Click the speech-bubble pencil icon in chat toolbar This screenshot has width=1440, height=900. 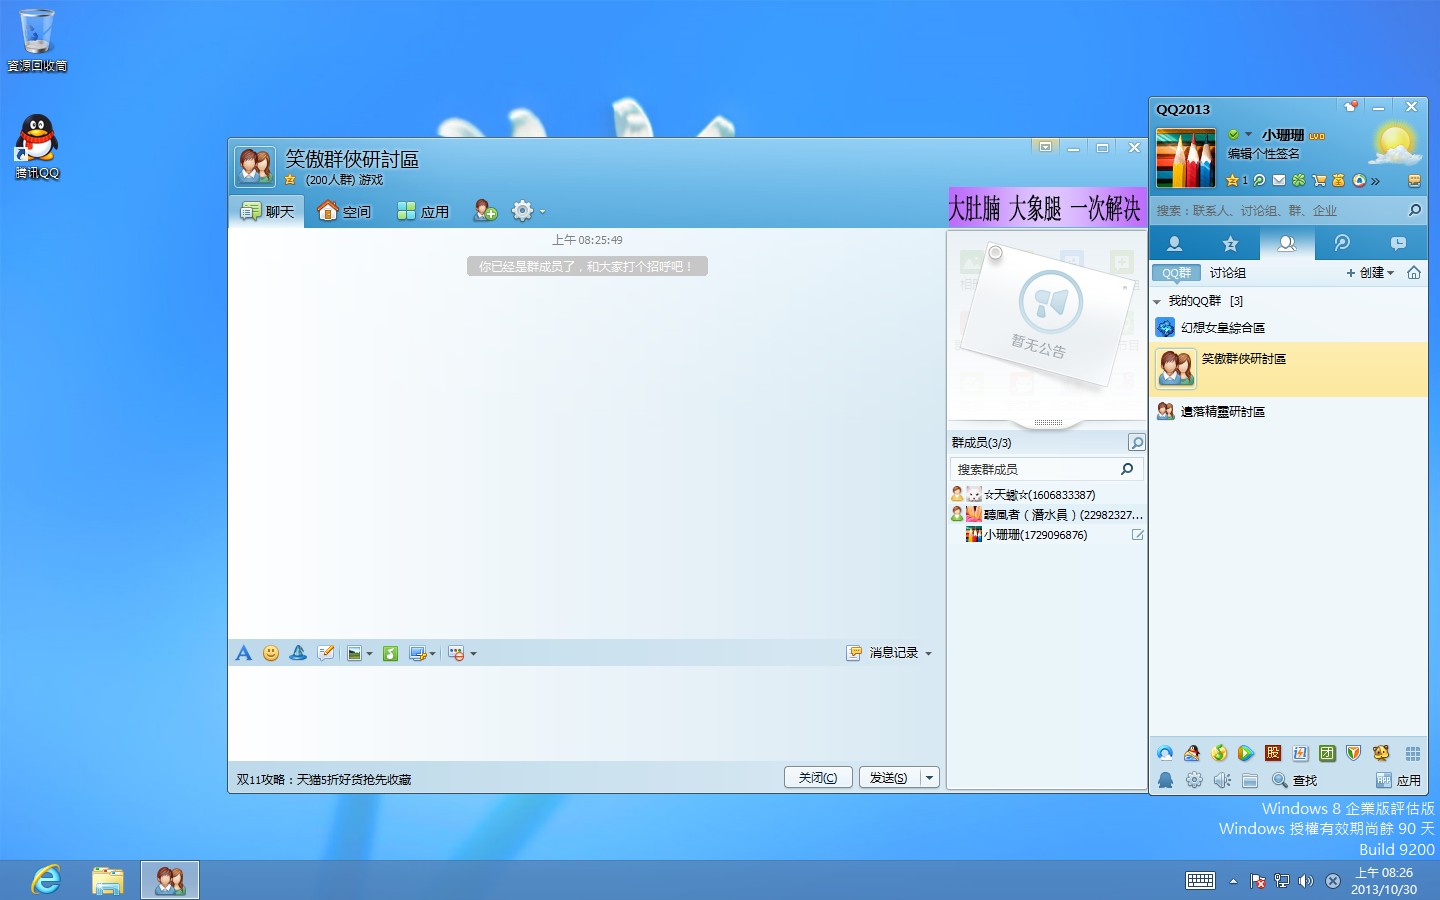(x=326, y=653)
